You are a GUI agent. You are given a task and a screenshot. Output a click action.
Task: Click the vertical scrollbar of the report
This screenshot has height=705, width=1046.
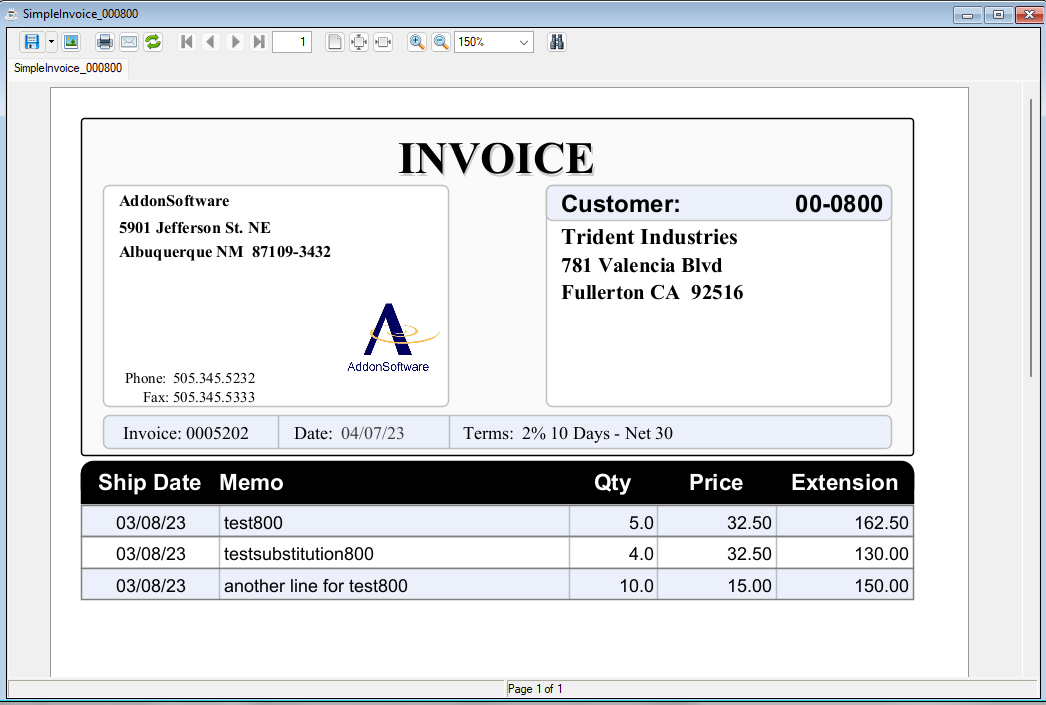tap(1030, 237)
